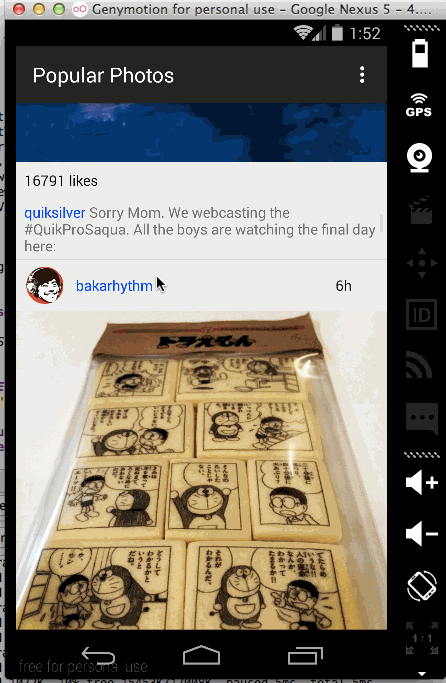Open the device ID widget
The height and width of the screenshot is (683, 446).
click(421, 314)
